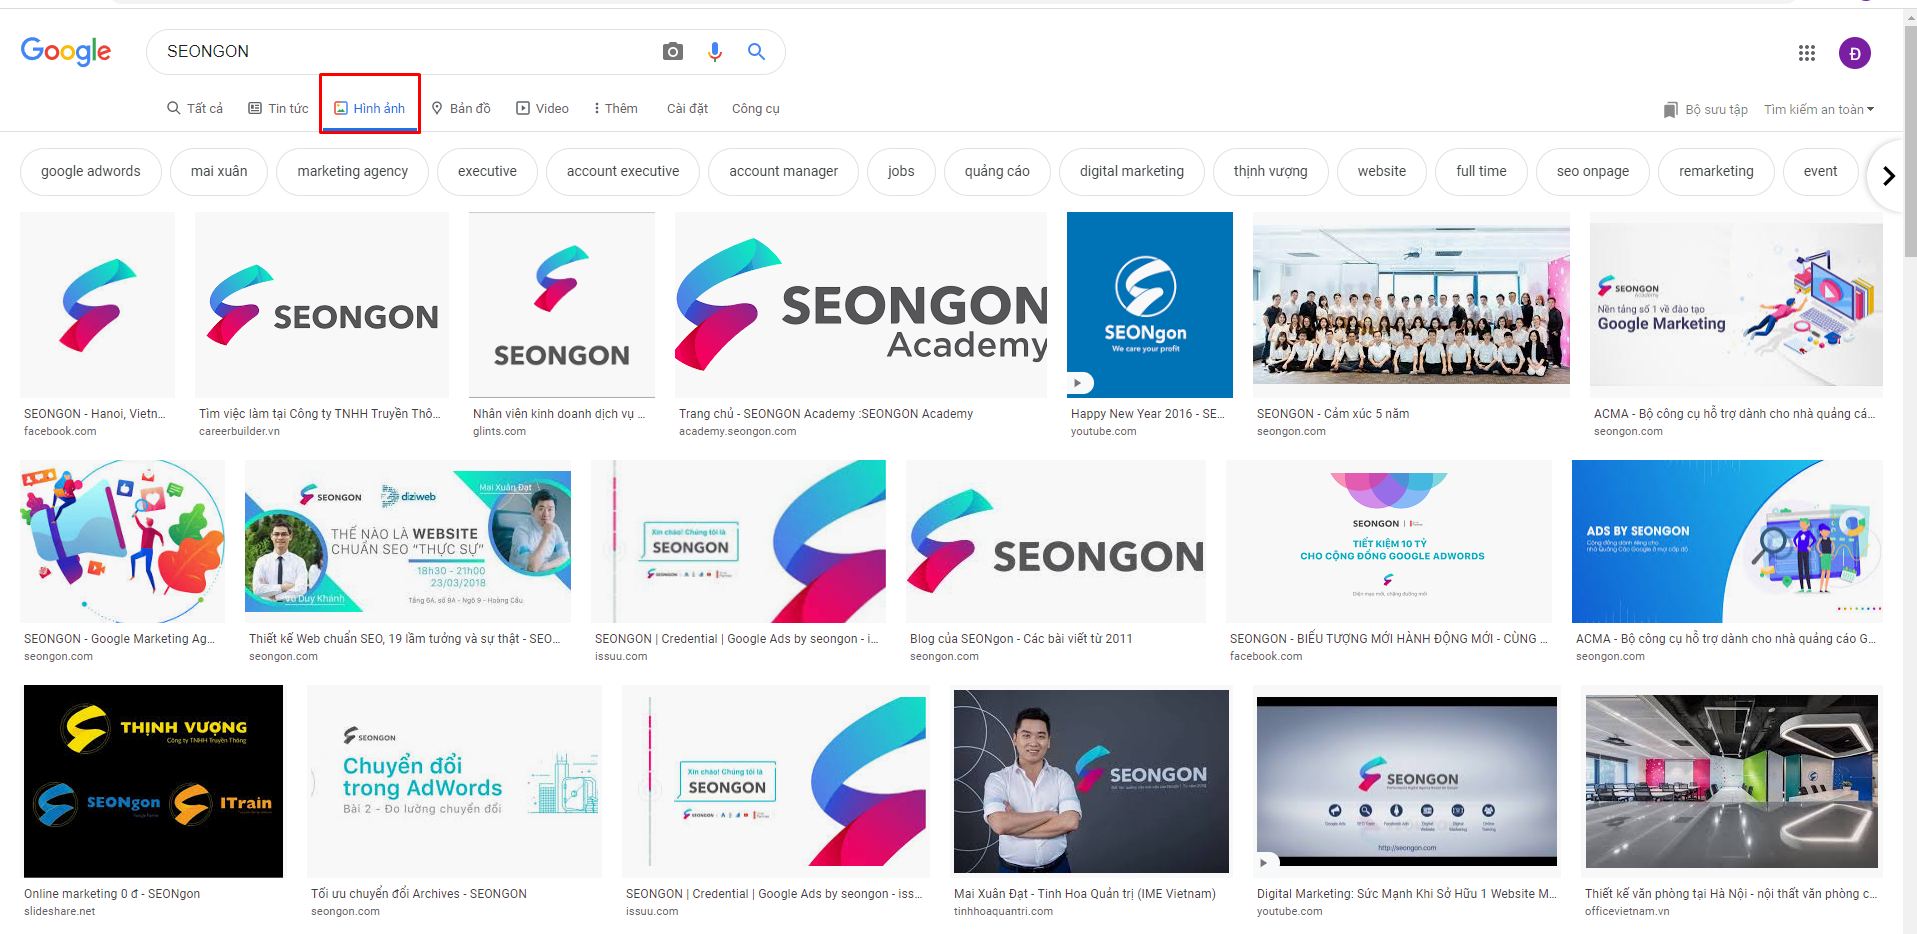Image resolution: width=1917 pixels, height=934 pixels.
Task: Switch to the Tất cả tab
Action: point(195,108)
